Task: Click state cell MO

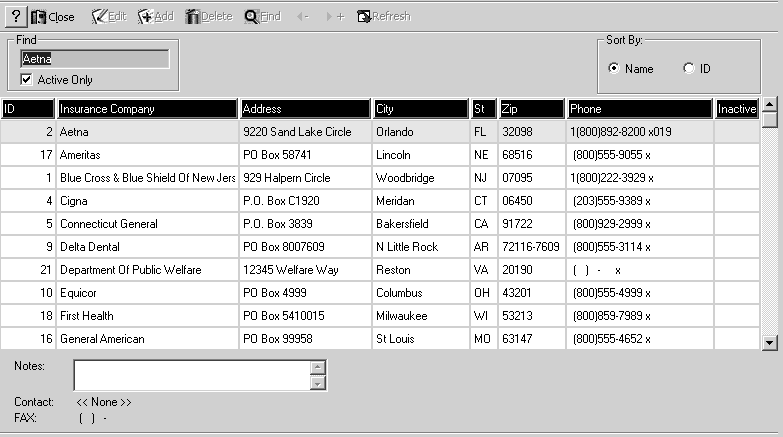Action: click(x=482, y=339)
